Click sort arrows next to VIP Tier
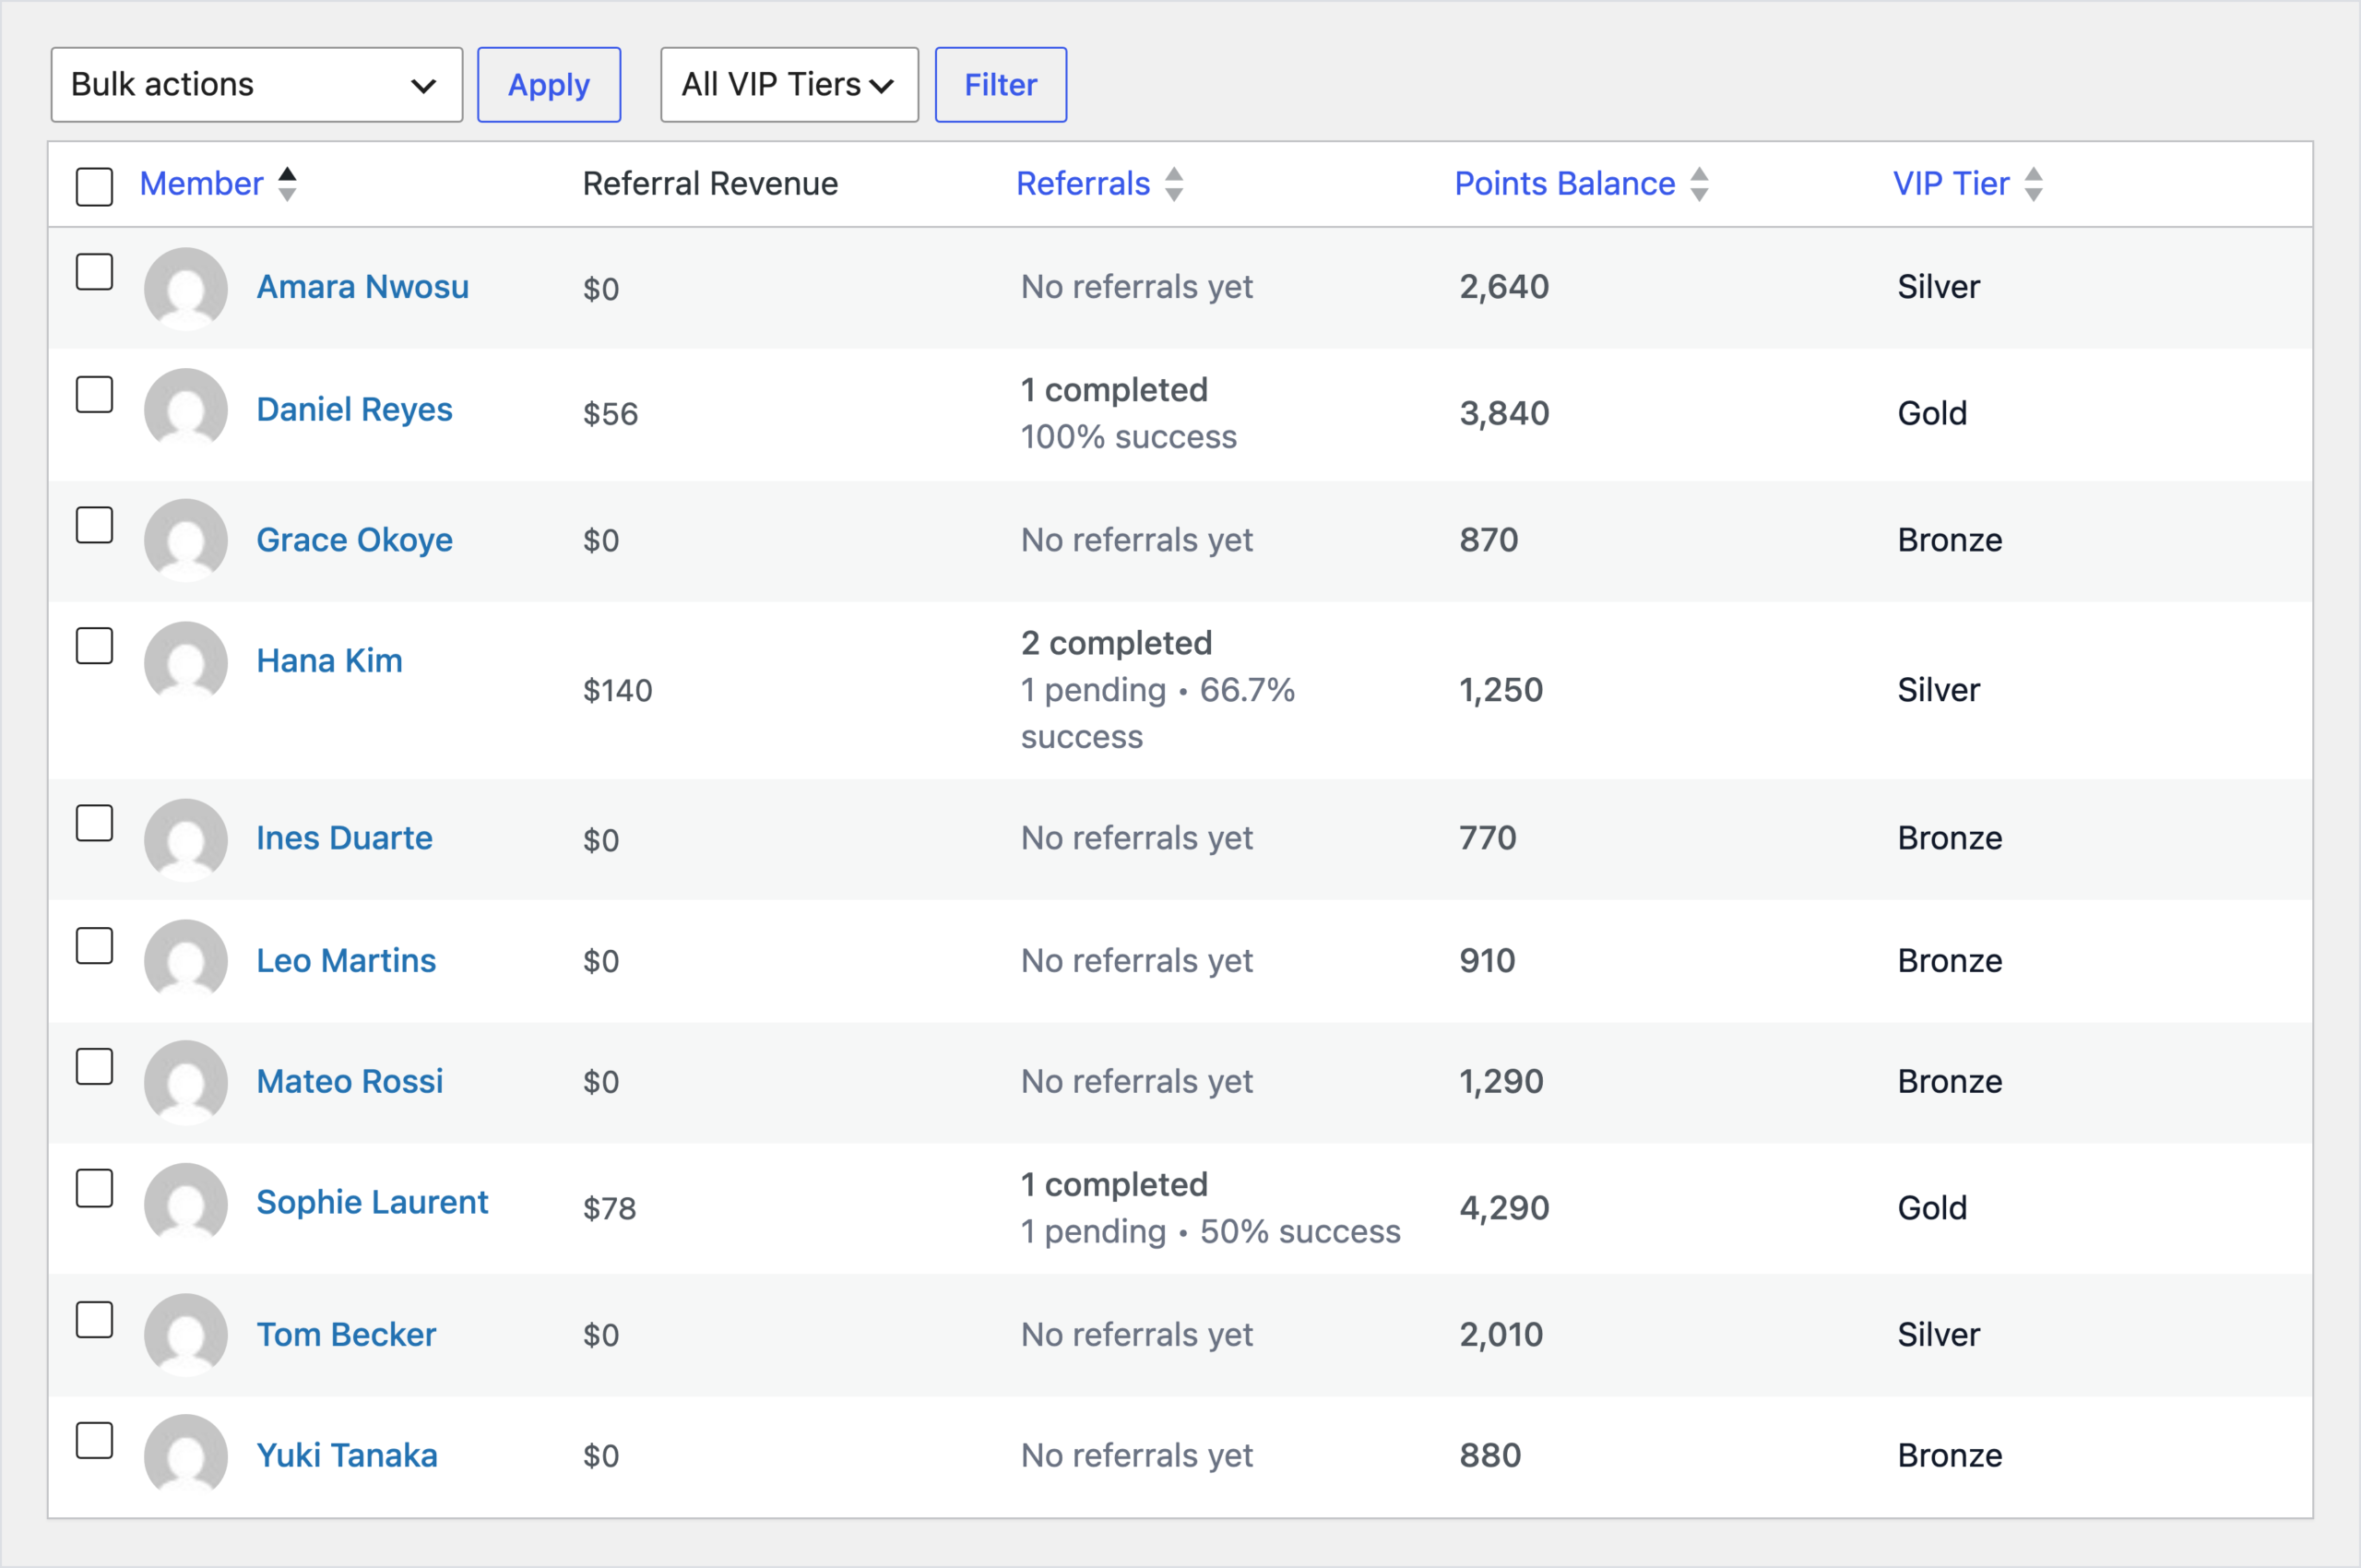This screenshot has width=2361, height=1568. (x=2033, y=184)
